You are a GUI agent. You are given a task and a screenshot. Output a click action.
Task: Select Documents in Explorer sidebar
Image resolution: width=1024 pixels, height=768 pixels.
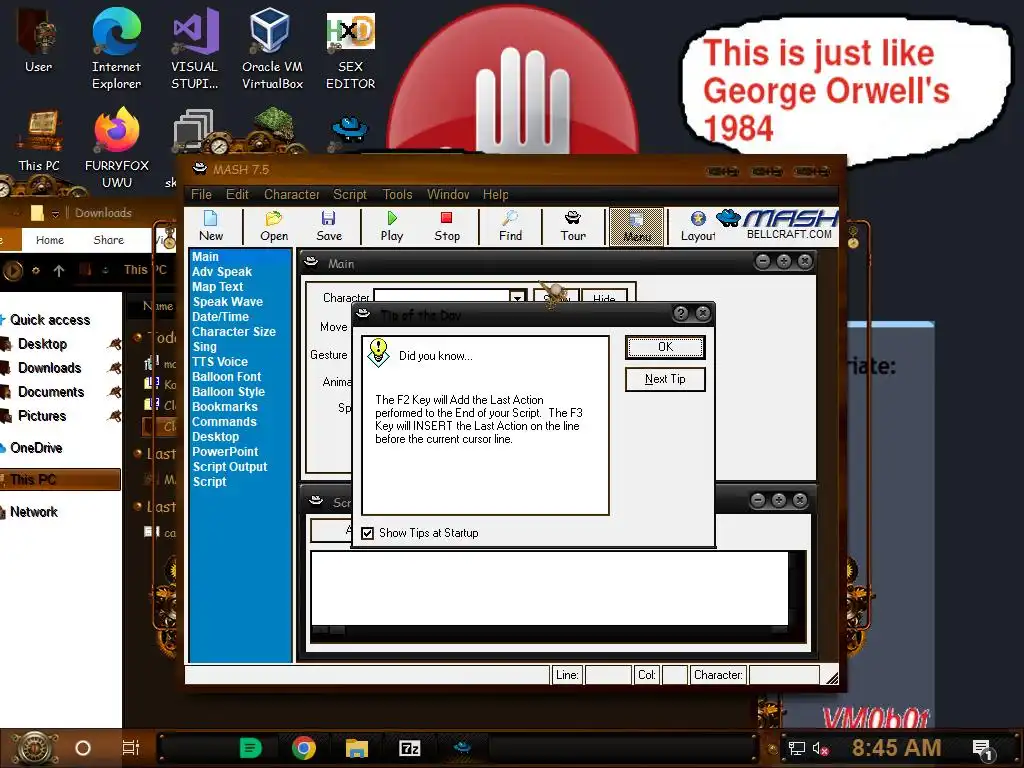tap(51, 392)
